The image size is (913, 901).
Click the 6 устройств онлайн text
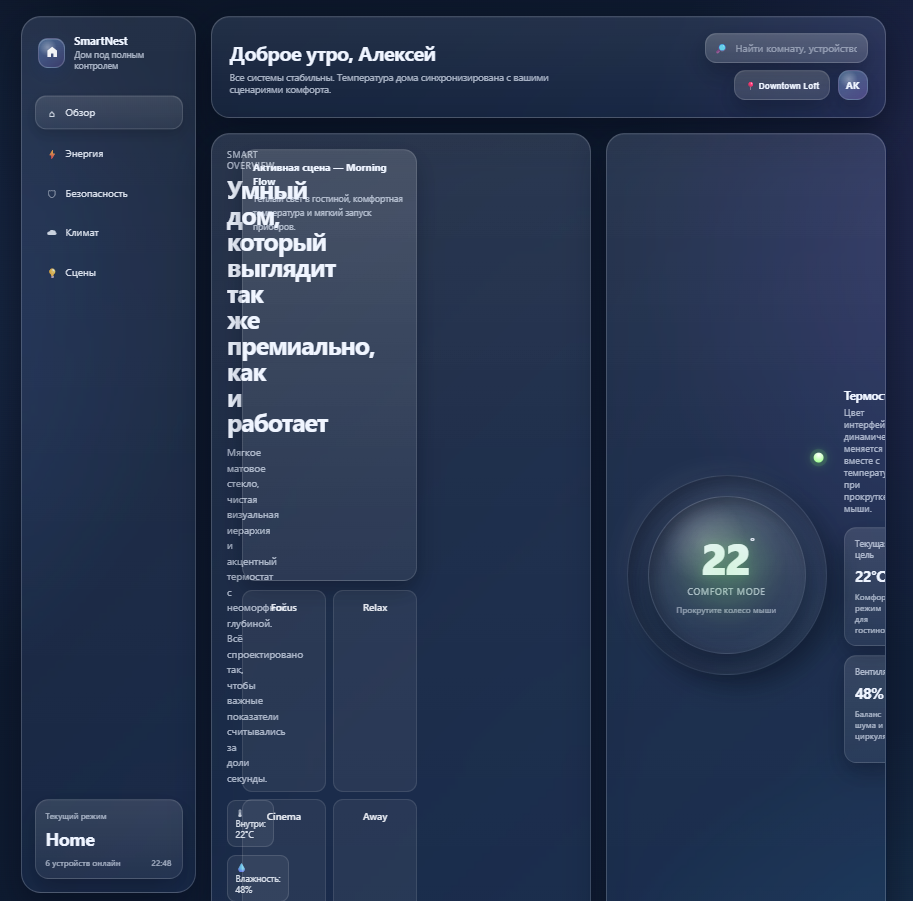pos(83,864)
